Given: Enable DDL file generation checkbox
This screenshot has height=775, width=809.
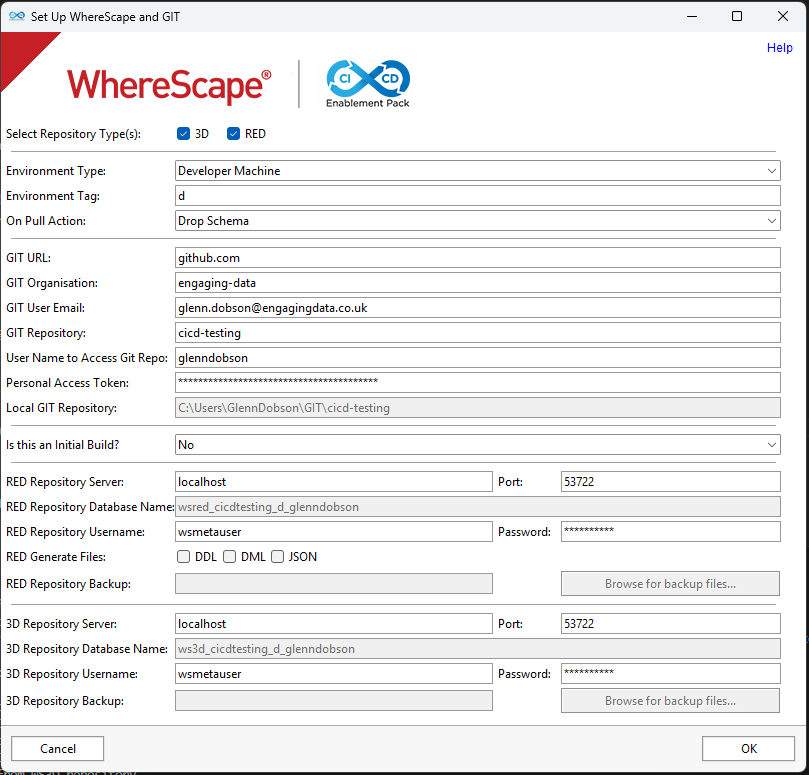Looking at the screenshot, I should [x=183, y=557].
